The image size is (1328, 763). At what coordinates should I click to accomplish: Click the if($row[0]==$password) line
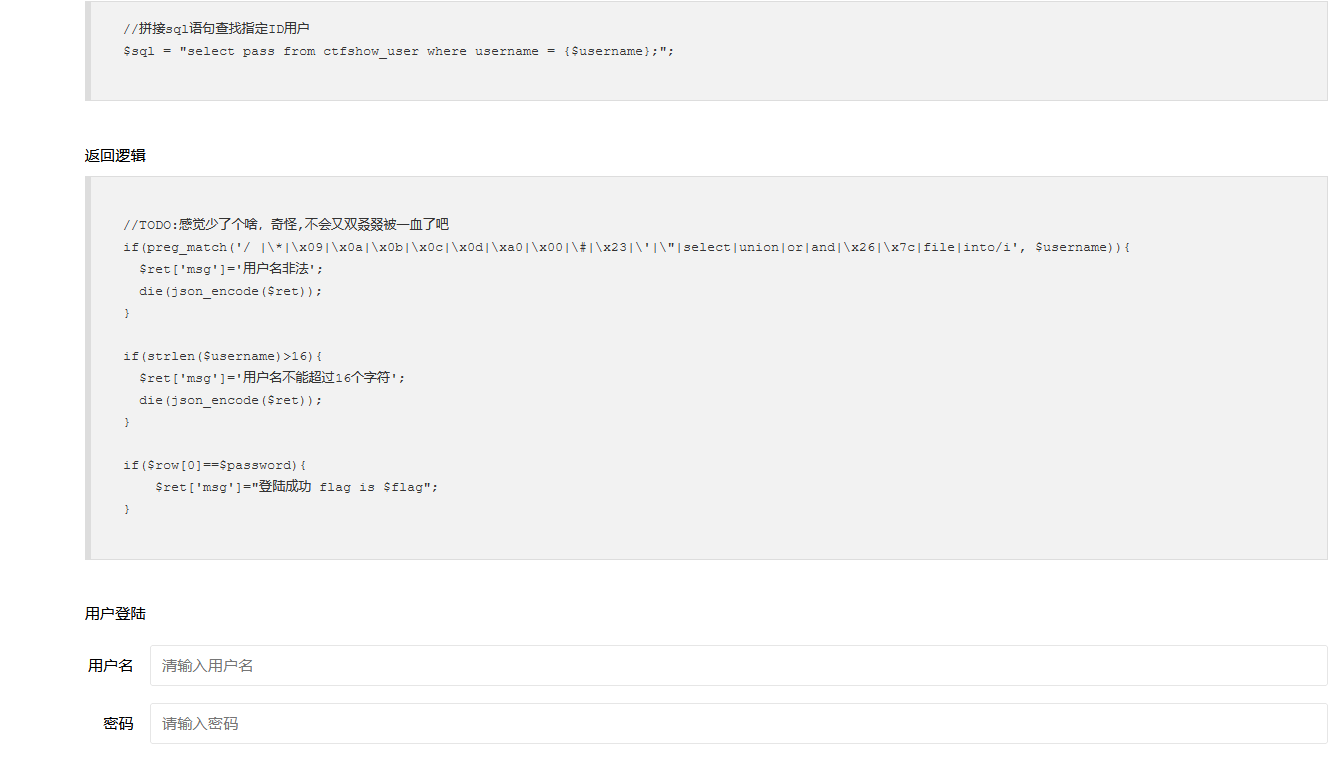pos(215,465)
